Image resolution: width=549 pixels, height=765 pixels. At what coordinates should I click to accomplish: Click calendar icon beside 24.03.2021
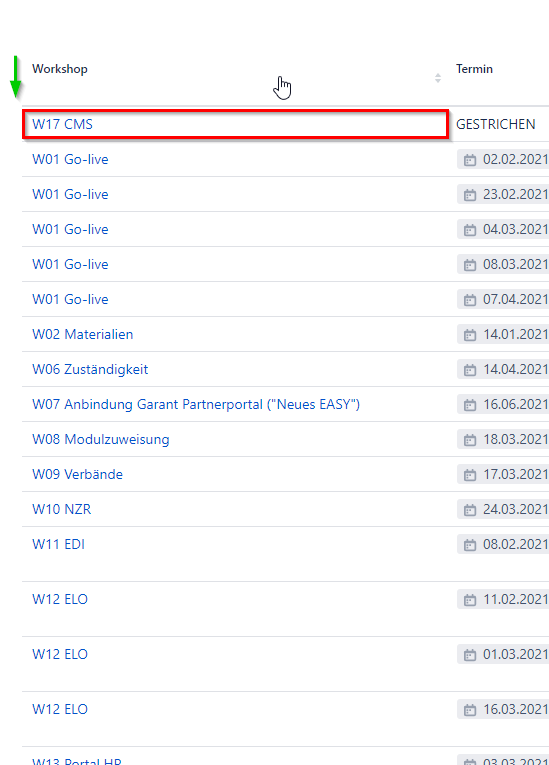click(x=470, y=510)
